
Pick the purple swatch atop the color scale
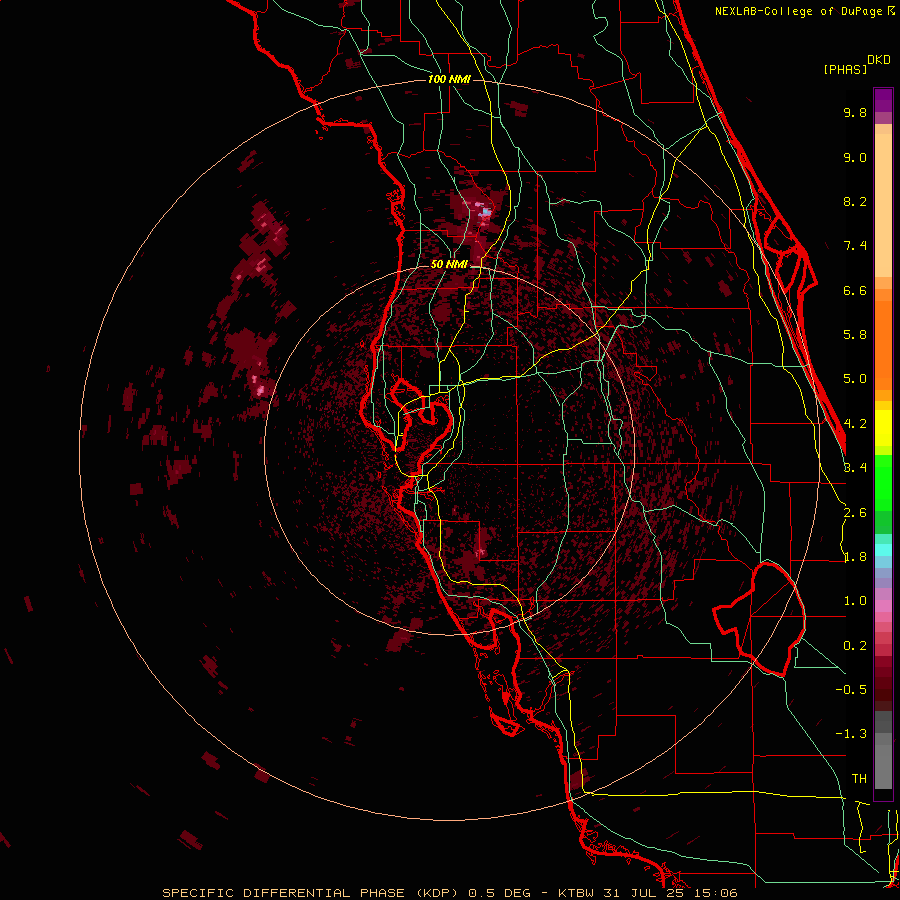coord(883,100)
